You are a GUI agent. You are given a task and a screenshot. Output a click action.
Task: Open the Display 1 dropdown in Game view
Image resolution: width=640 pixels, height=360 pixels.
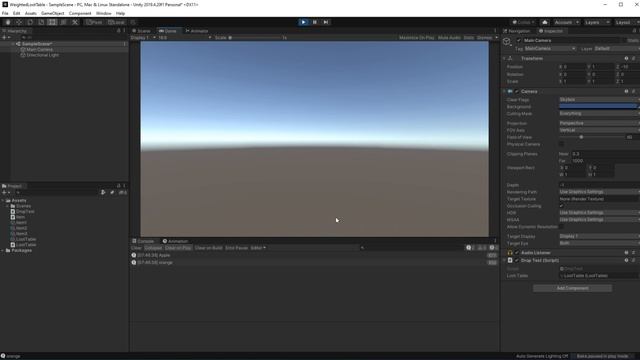click(x=143, y=38)
